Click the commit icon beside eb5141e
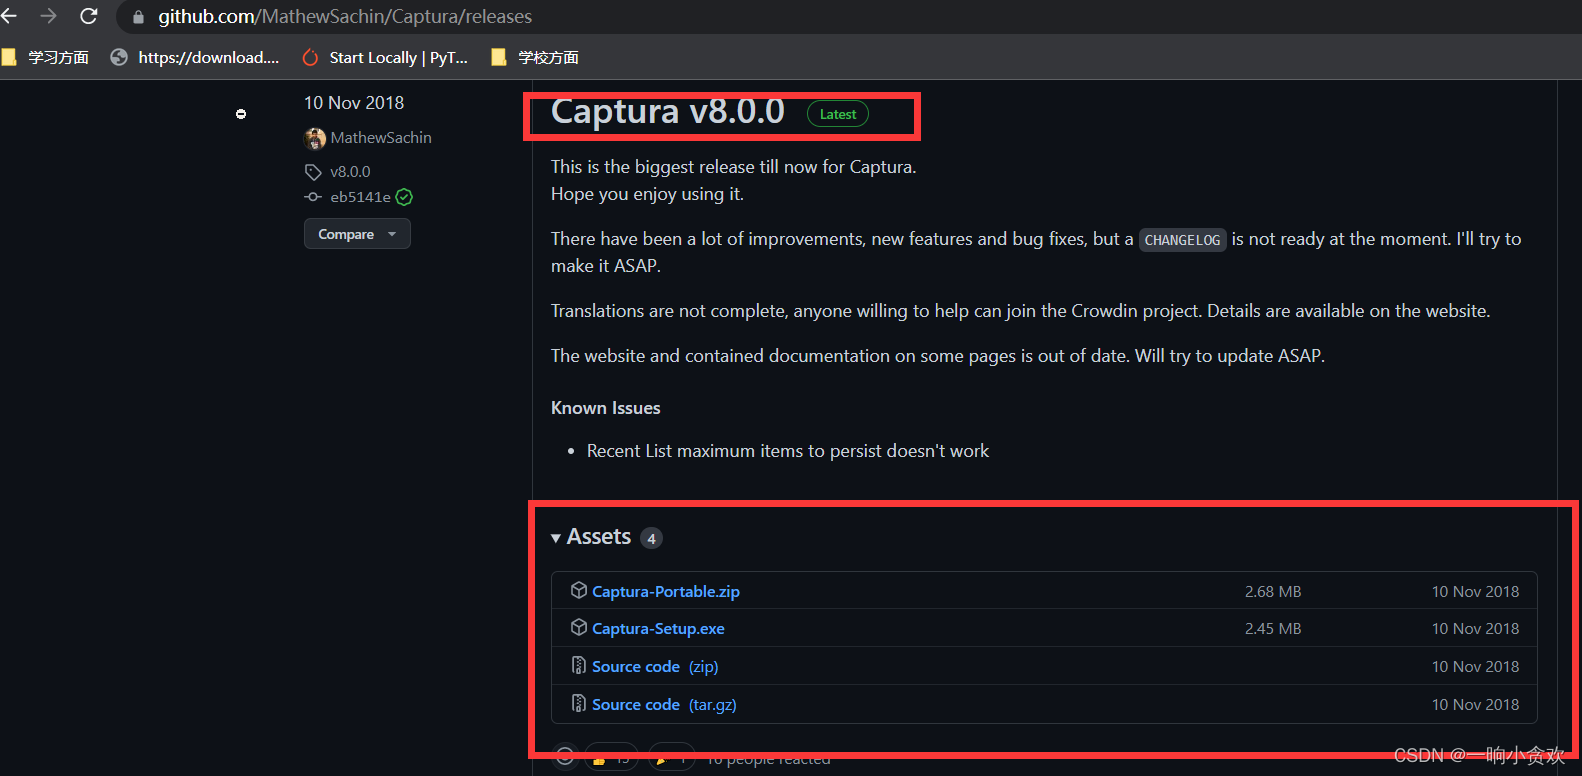The width and height of the screenshot is (1582, 776). (x=313, y=197)
